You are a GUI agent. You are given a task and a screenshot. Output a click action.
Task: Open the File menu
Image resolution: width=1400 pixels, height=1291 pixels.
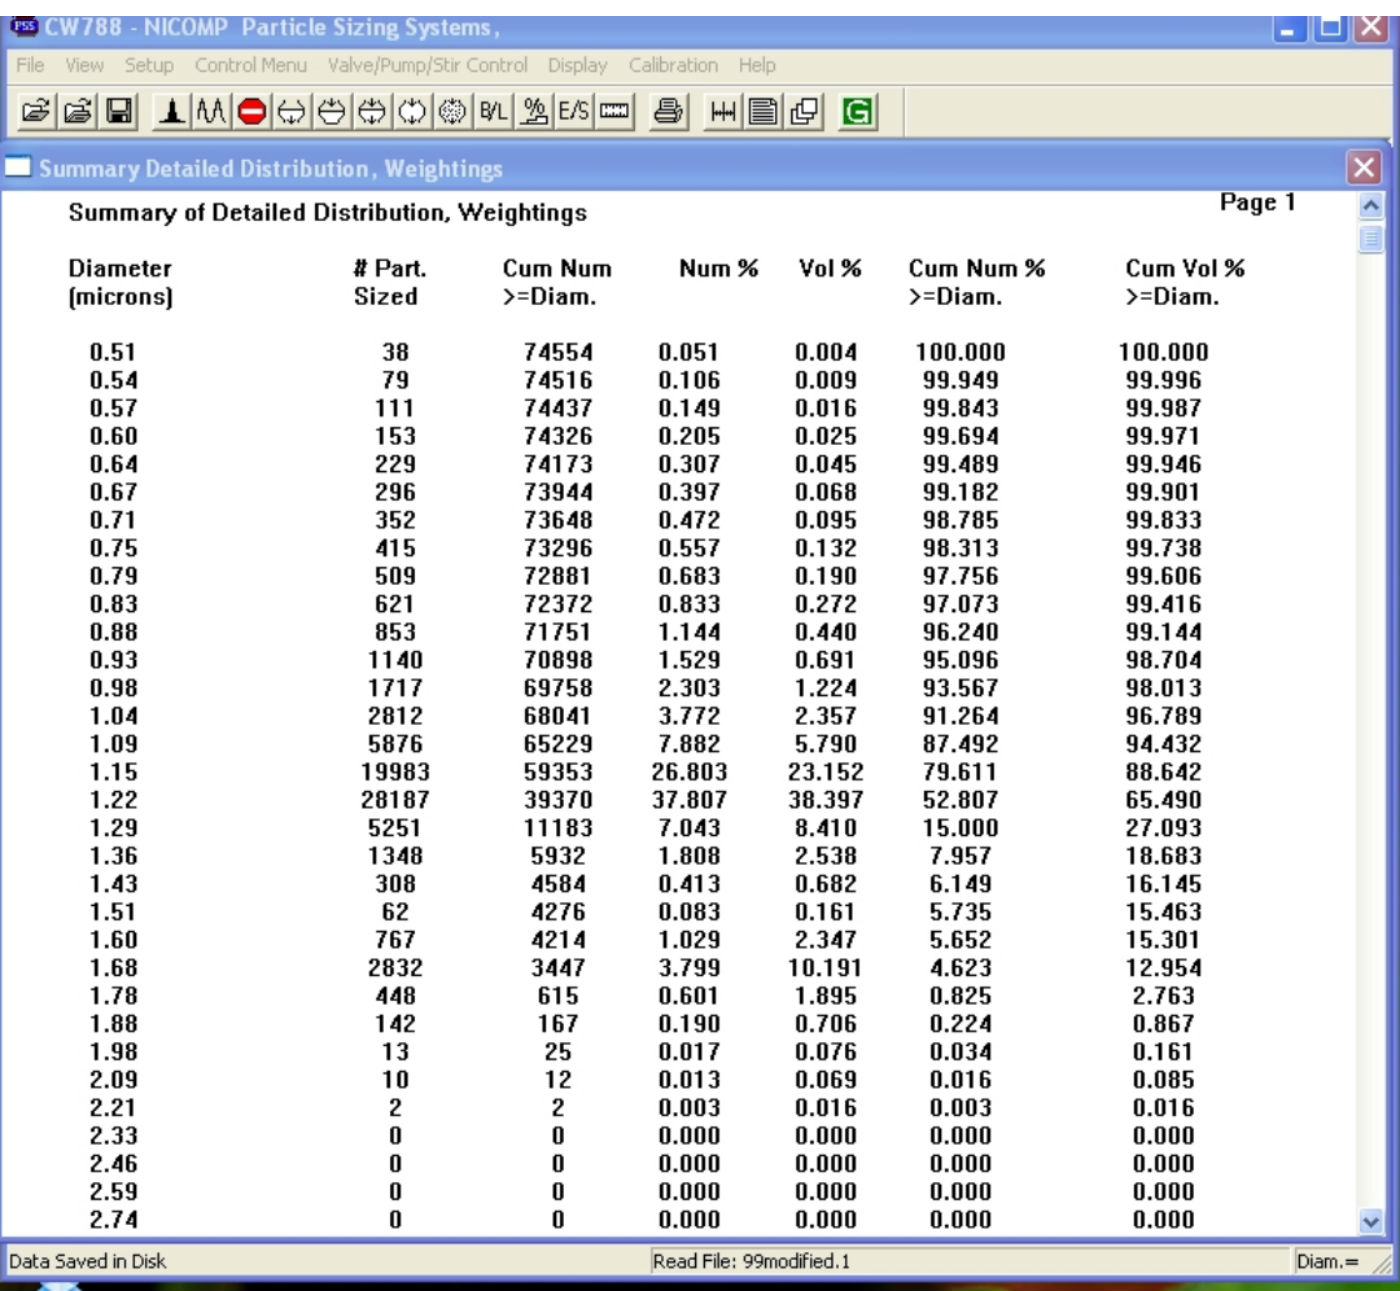30,65
